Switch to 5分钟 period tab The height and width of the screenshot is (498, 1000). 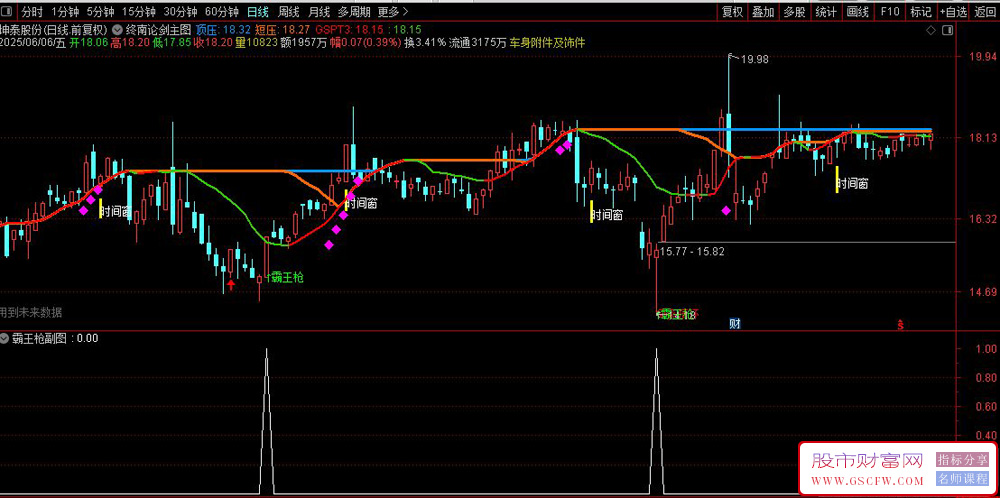coord(100,11)
